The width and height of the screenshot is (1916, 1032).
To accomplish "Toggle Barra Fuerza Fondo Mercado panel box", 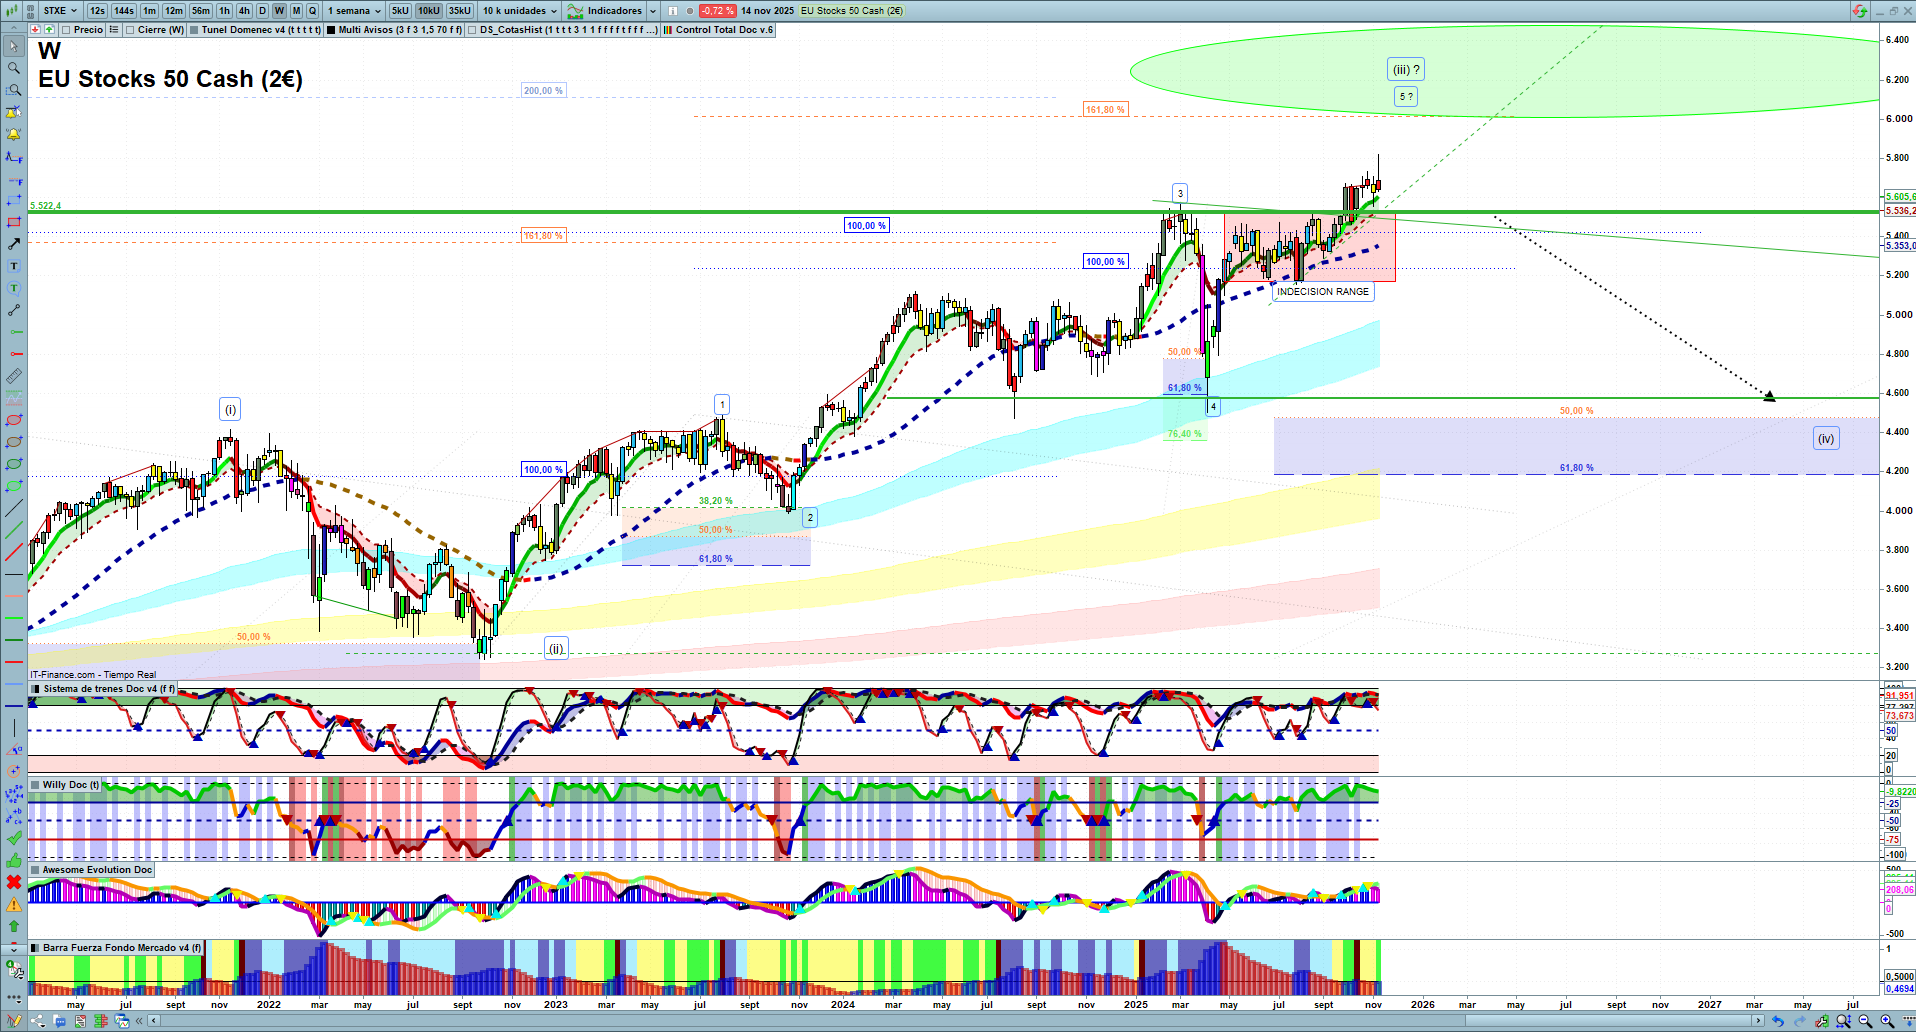I will point(36,948).
